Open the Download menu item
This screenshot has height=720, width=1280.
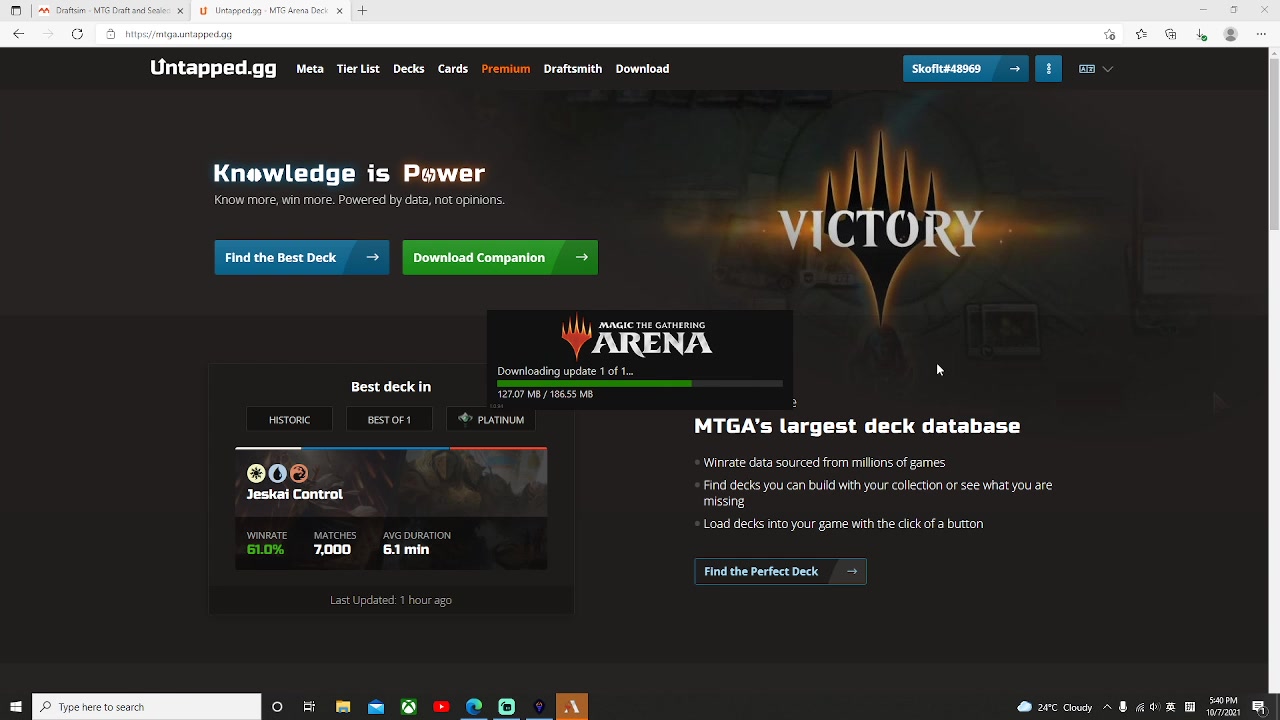[642, 69]
